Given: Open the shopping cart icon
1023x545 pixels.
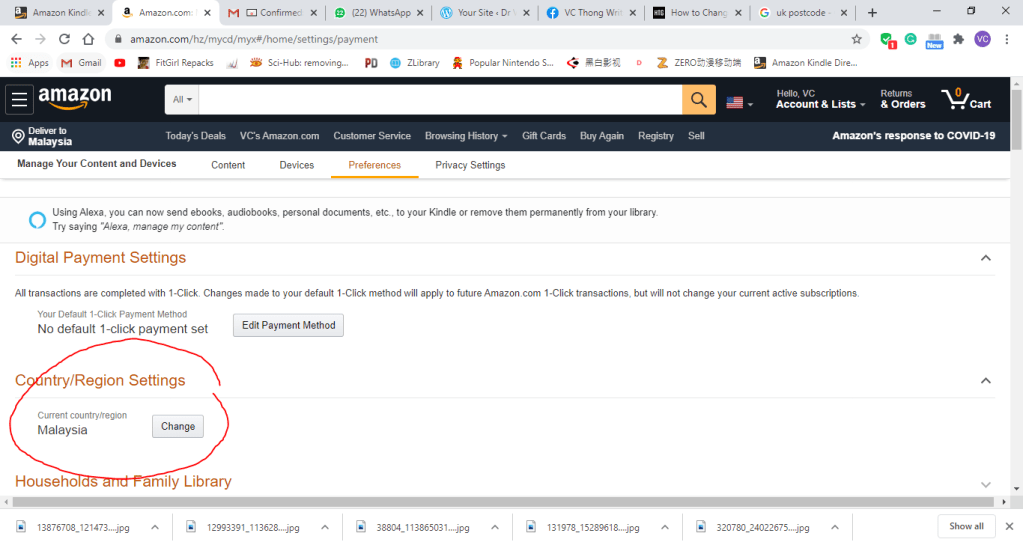Looking at the screenshot, I should point(965,99).
